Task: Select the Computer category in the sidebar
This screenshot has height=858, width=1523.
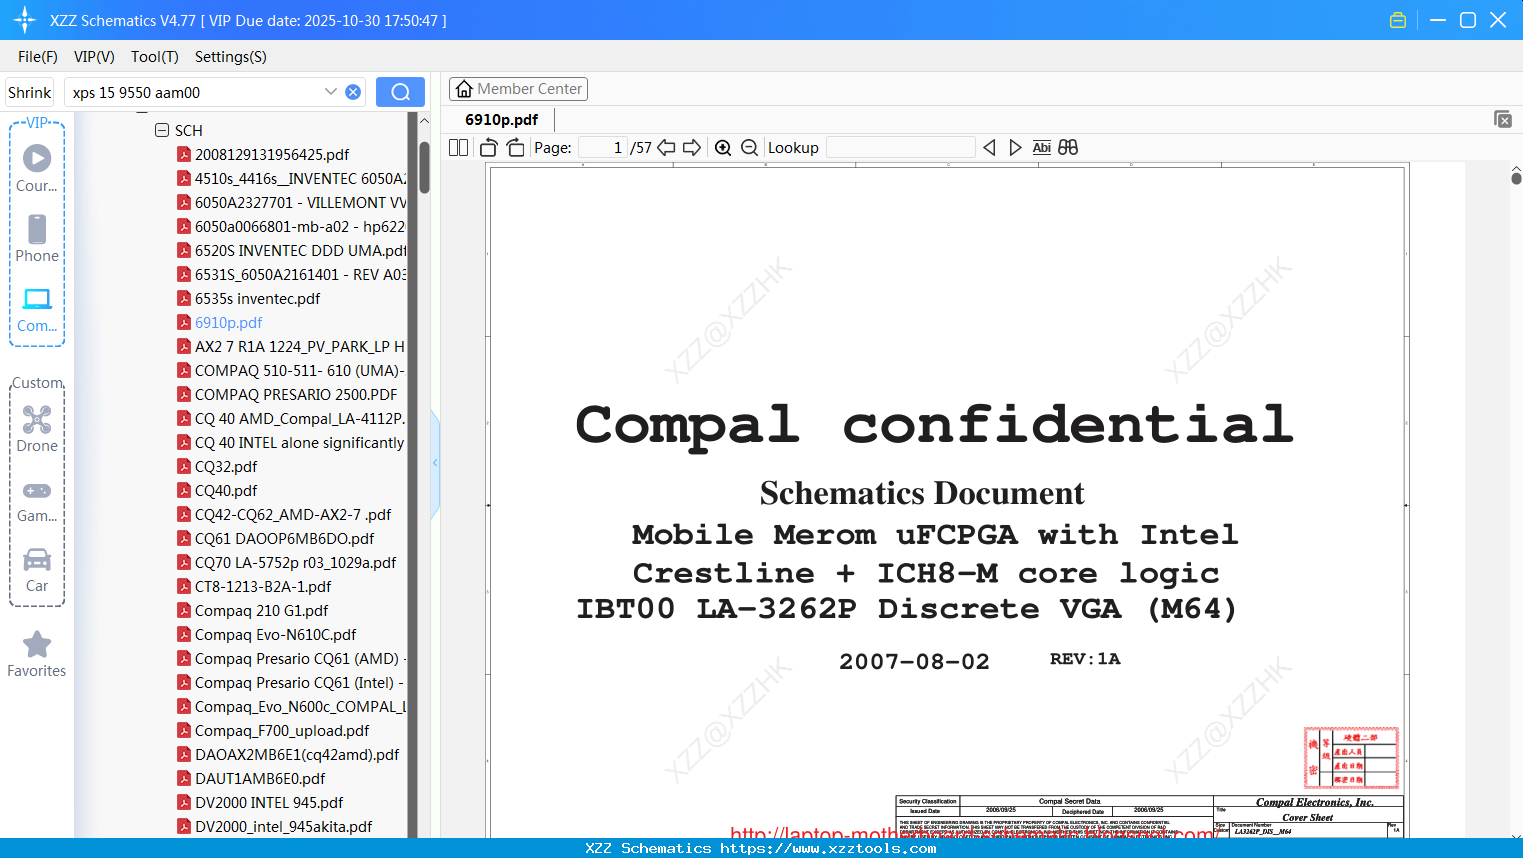Action: 37,309
